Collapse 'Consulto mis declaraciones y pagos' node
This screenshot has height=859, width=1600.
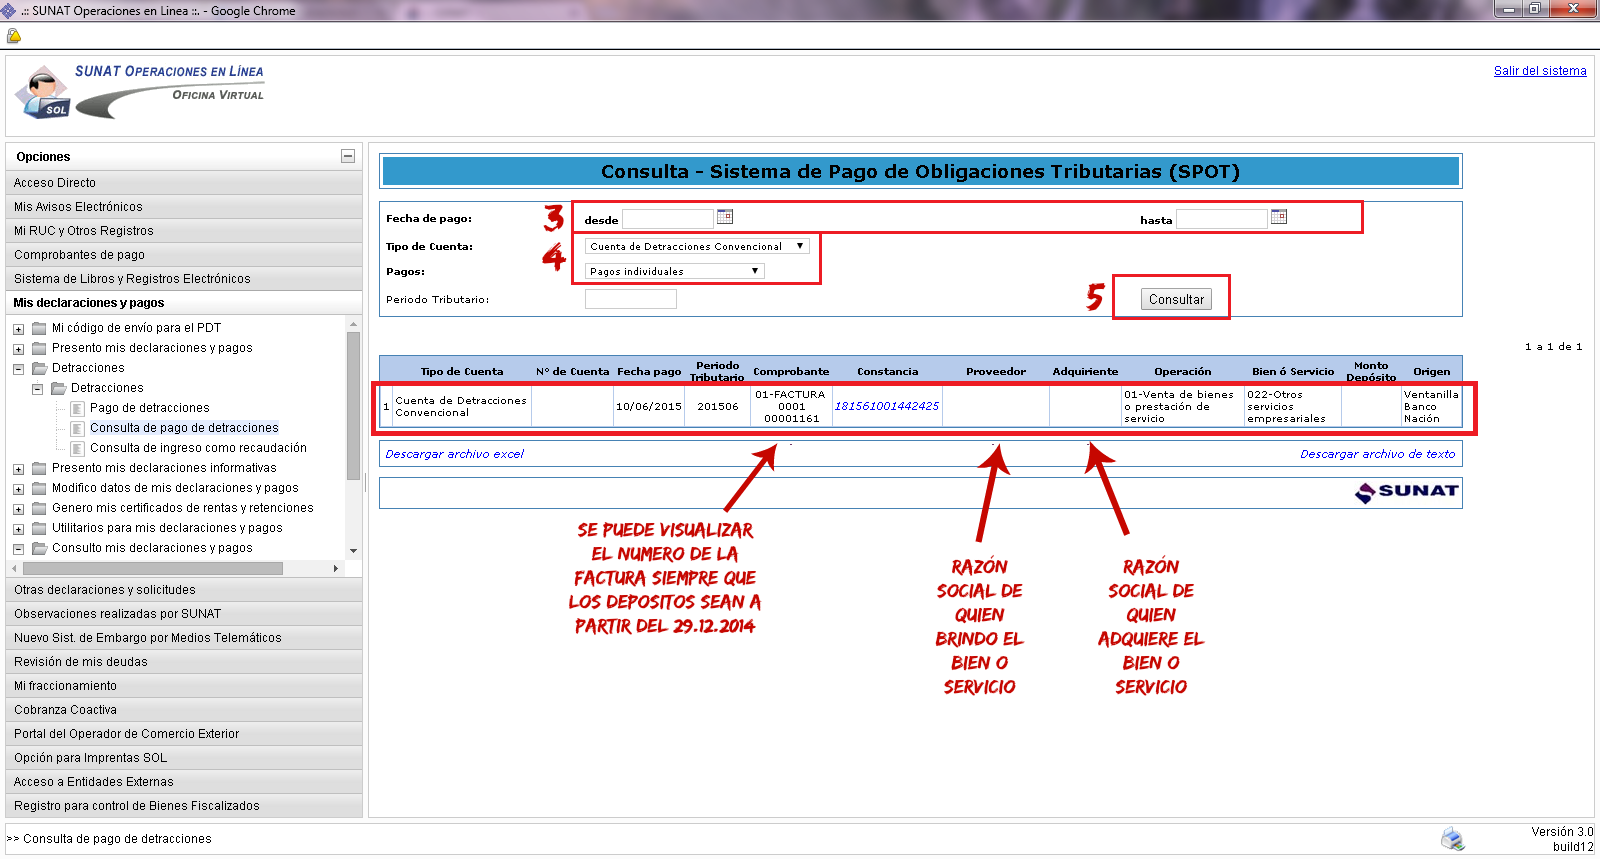coord(18,549)
